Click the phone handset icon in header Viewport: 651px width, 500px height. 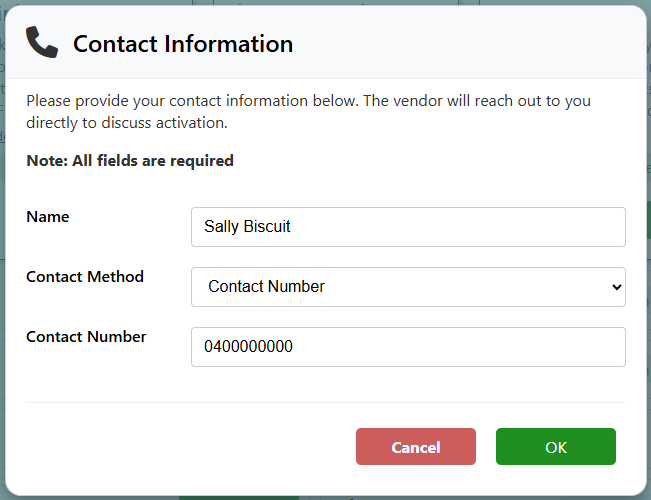coord(42,43)
